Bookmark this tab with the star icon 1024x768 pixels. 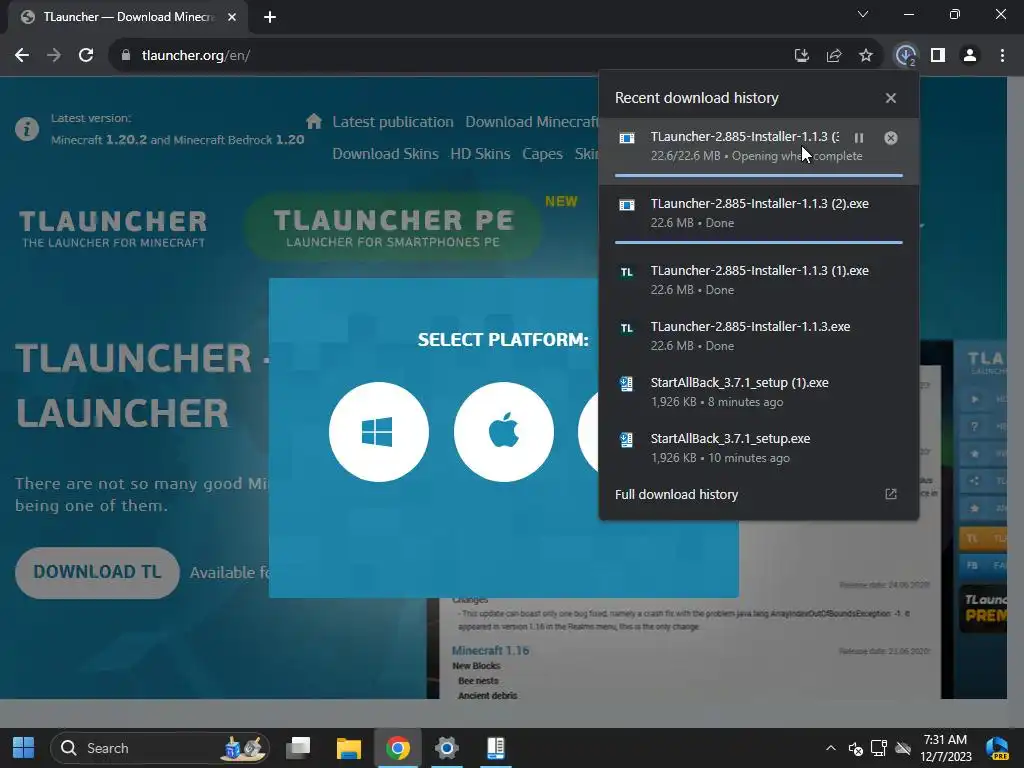tap(865, 56)
